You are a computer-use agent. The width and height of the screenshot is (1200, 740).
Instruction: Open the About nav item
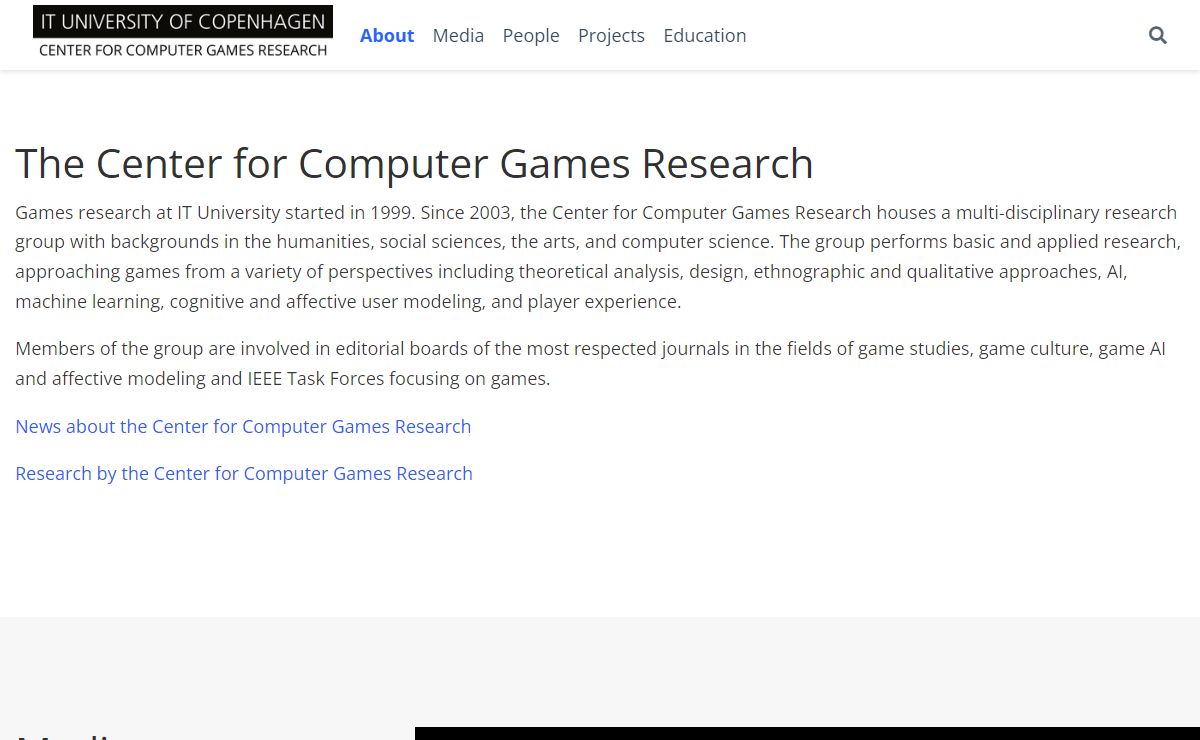(x=387, y=35)
